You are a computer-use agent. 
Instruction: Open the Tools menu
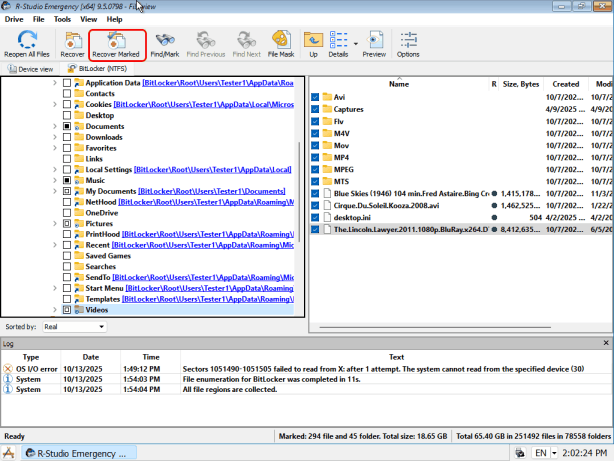tap(62, 19)
